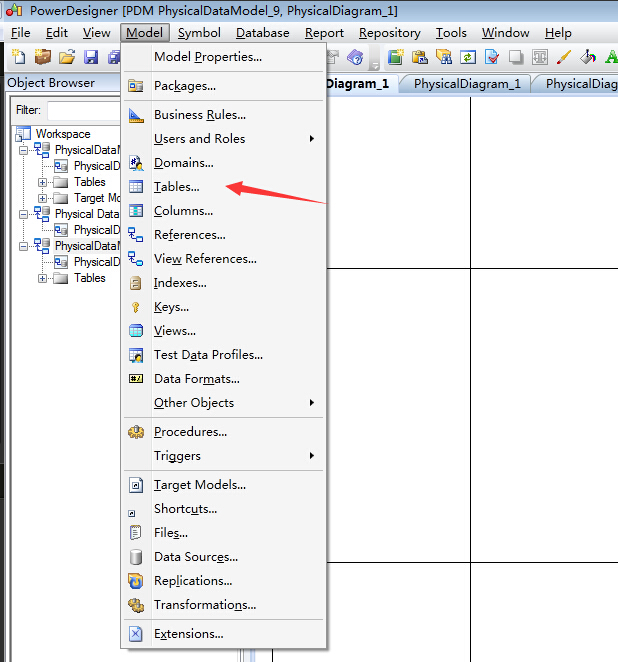Click the green new package toolbar icon
Viewport: 618px width, 662px height.
396,57
